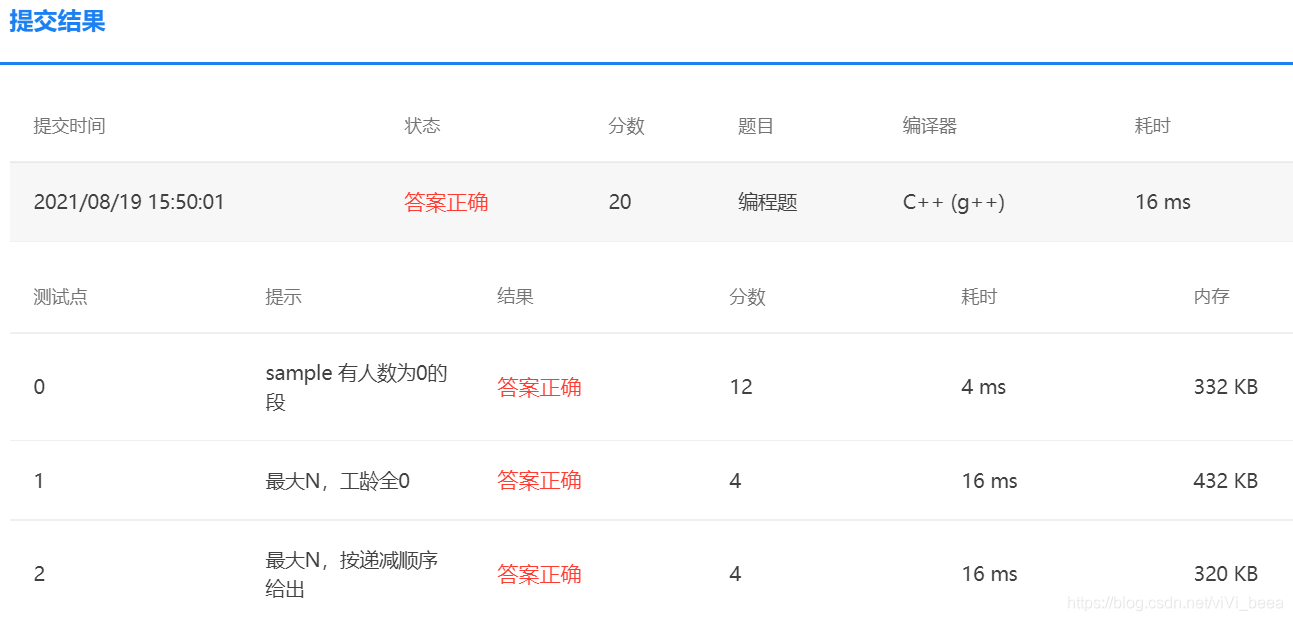The image size is (1293, 621).
Task: Click the 提交时间 column header
Action: pos(69,126)
